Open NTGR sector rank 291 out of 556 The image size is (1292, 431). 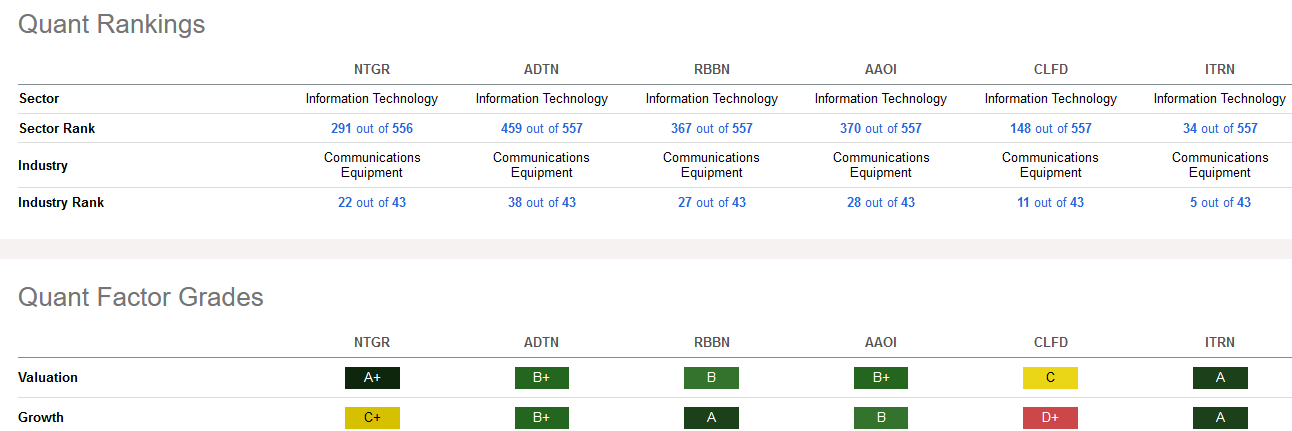pos(372,128)
